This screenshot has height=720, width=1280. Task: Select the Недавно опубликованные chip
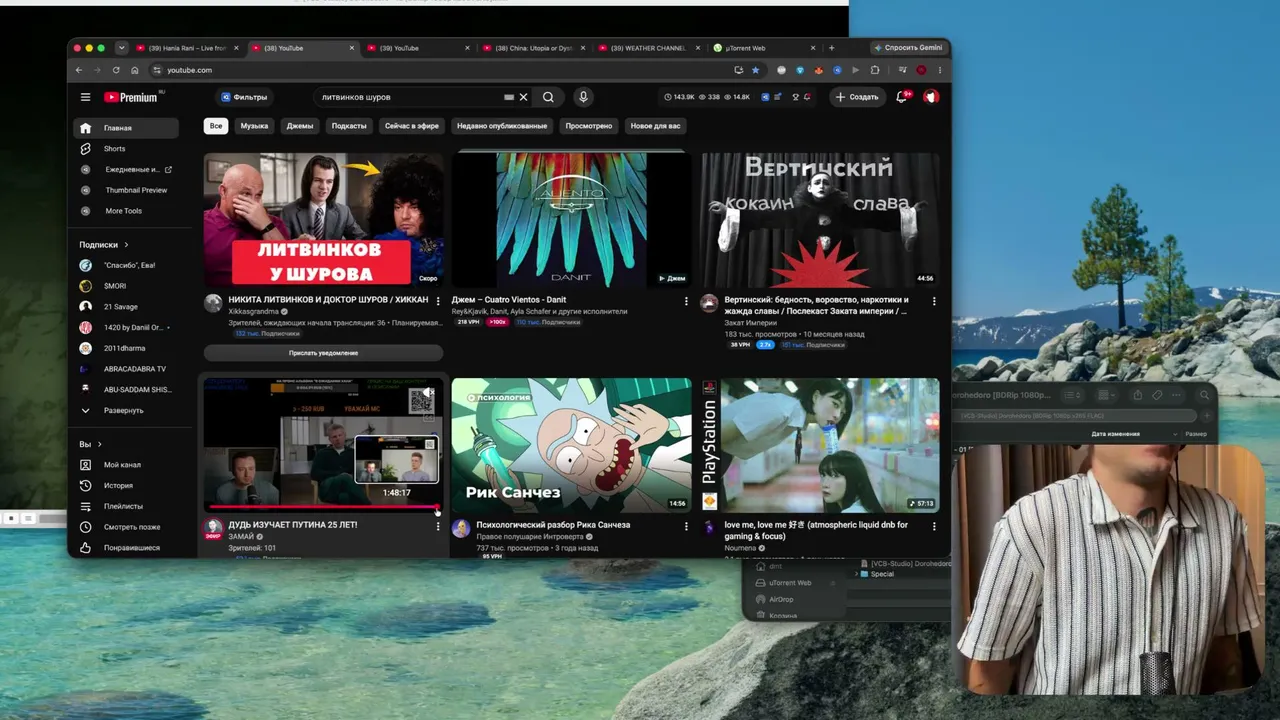click(x=502, y=126)
